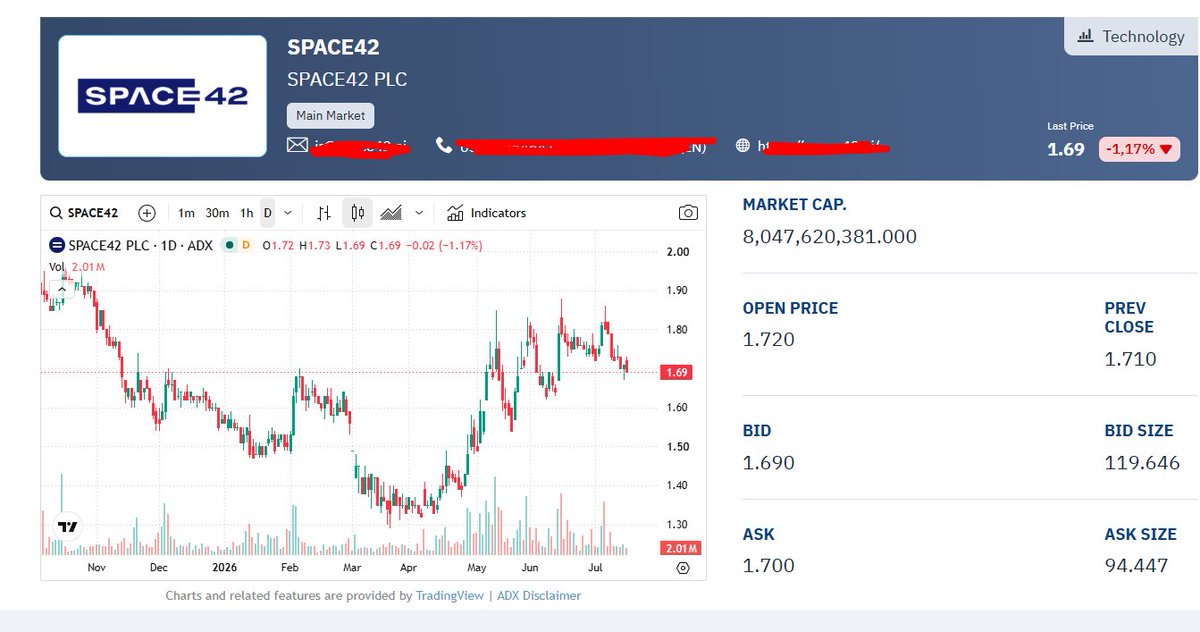Click the ask size value 94.447
This screenshot has height=632, width=1200.
click(1136, 566)
